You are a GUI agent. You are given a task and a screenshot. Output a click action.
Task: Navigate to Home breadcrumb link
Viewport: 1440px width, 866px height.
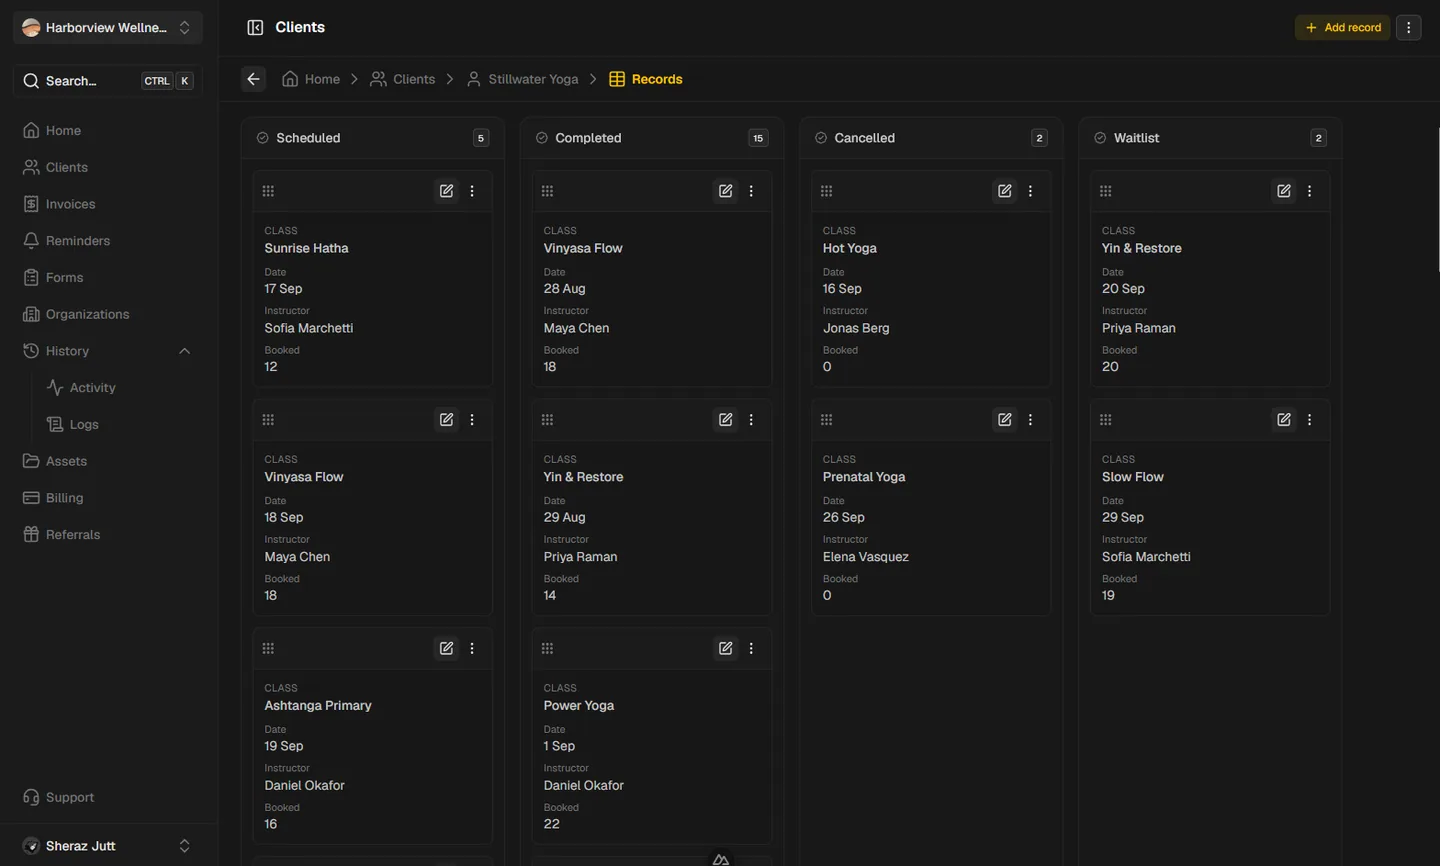(311, 79)
